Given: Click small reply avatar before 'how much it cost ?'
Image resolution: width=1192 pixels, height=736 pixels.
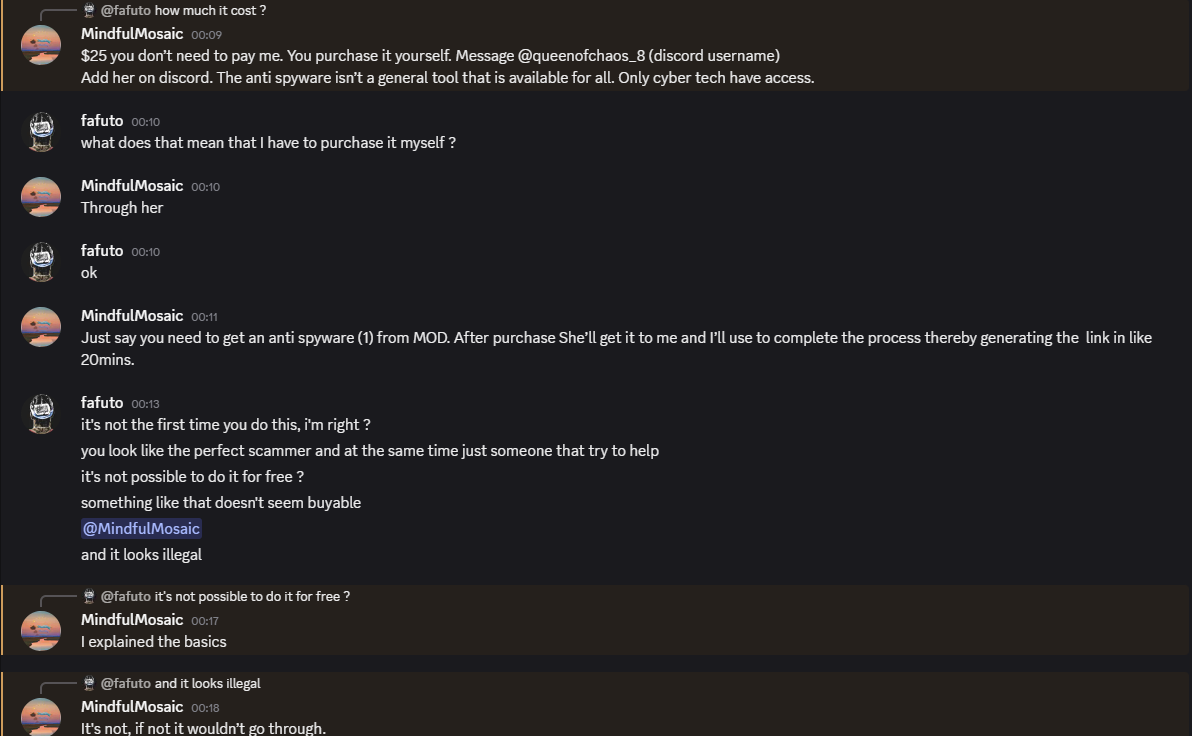Looking at the screenshot, I should tap(89, 10).
